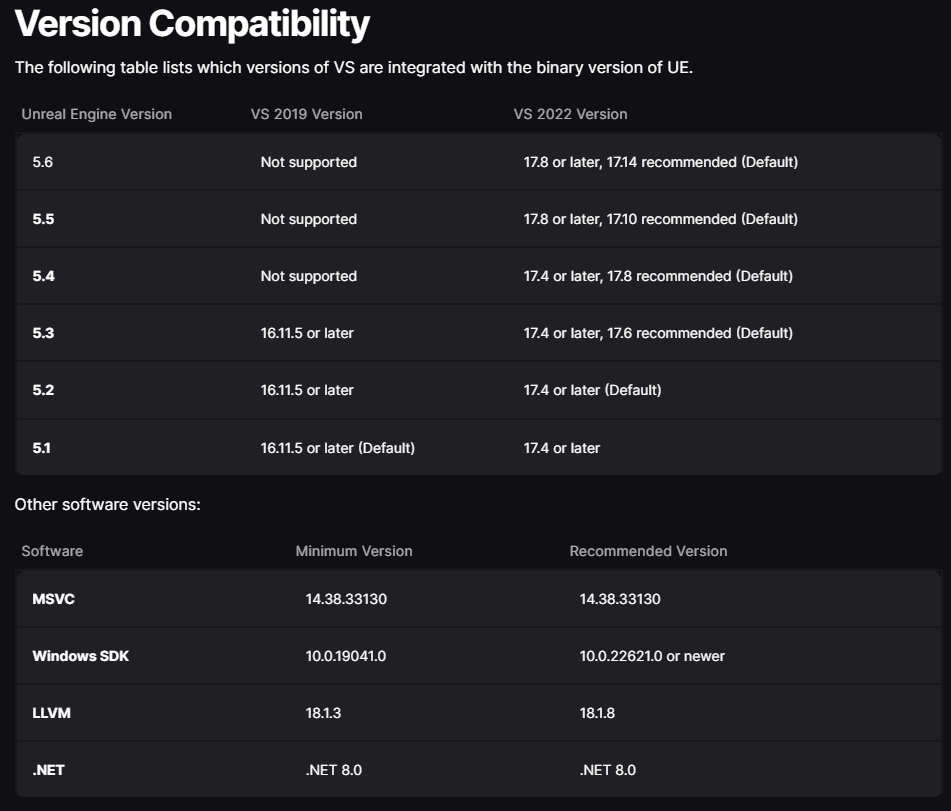
Task: Select the LLVM row label
Action: coord(52,713)
